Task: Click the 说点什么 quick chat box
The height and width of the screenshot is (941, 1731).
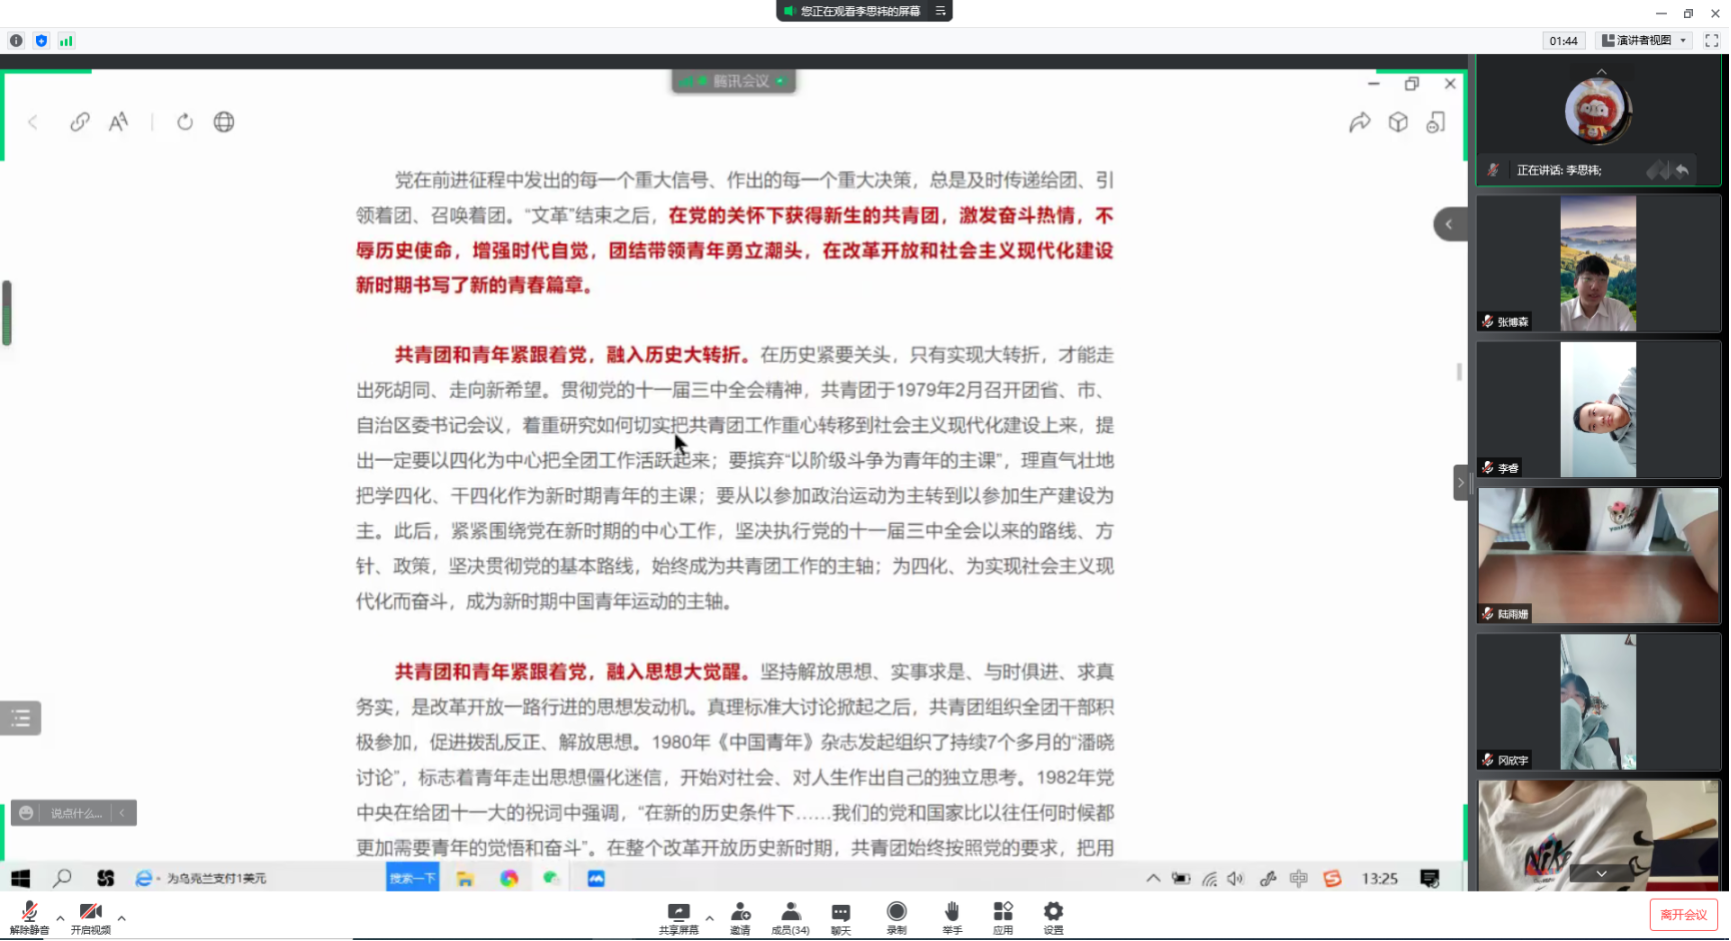Action: 75,813
